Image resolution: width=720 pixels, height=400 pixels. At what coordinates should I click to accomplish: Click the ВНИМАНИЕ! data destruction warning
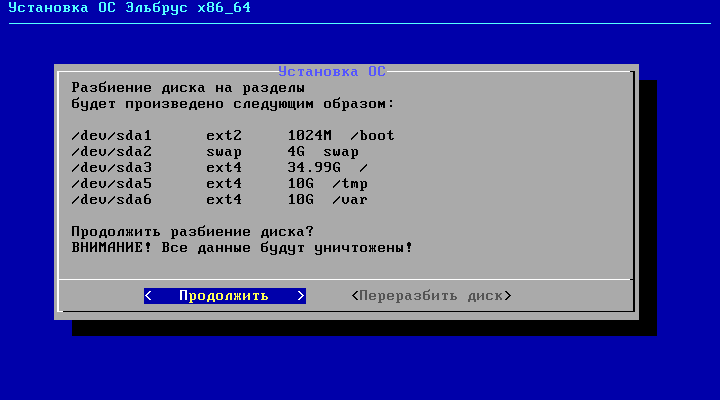click(x=242, y=248)
